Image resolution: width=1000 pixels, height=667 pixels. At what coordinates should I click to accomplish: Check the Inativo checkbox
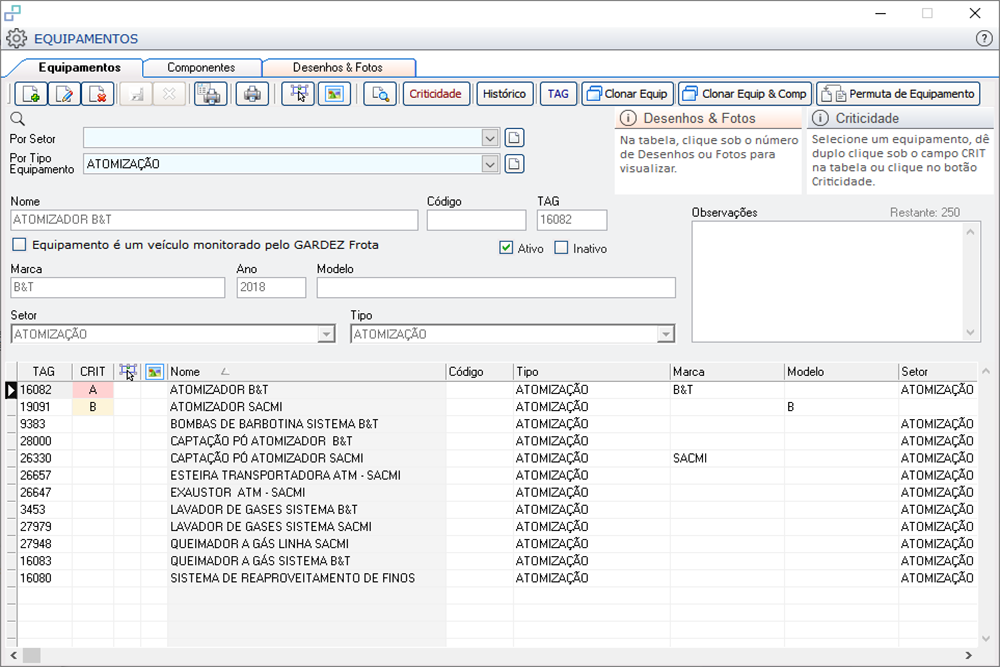click(x=561, y=248)
